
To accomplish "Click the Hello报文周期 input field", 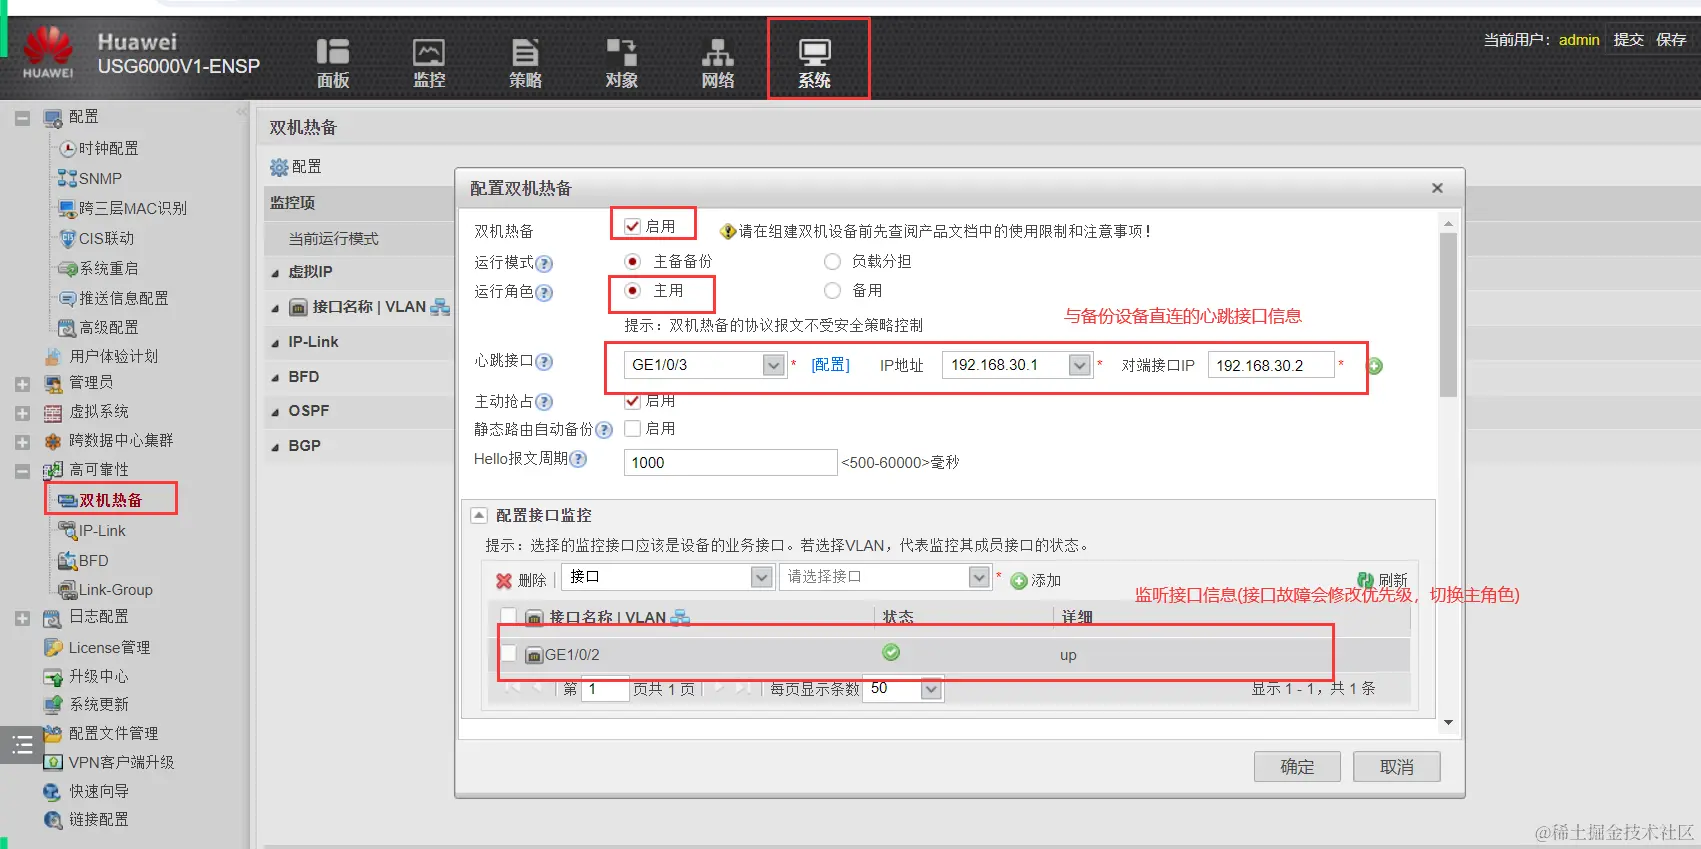I will (x=730, y=462).
